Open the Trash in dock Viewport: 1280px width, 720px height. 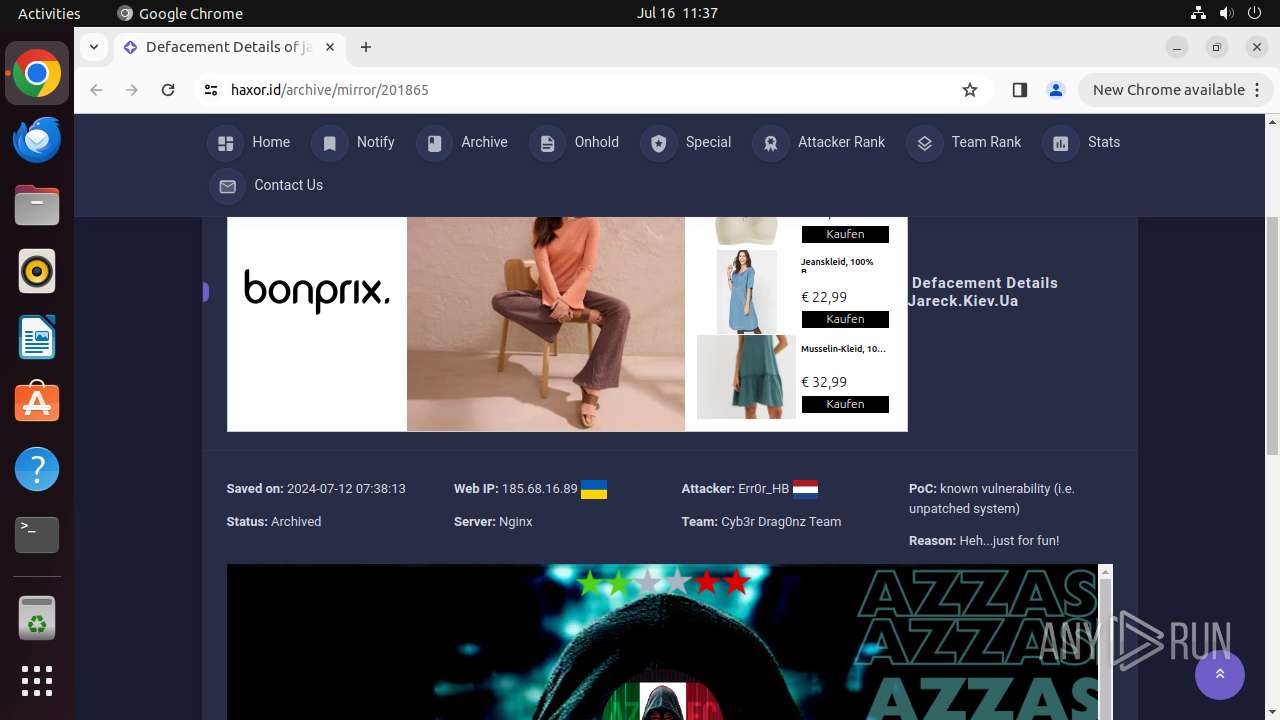click(x=37, y=618)
